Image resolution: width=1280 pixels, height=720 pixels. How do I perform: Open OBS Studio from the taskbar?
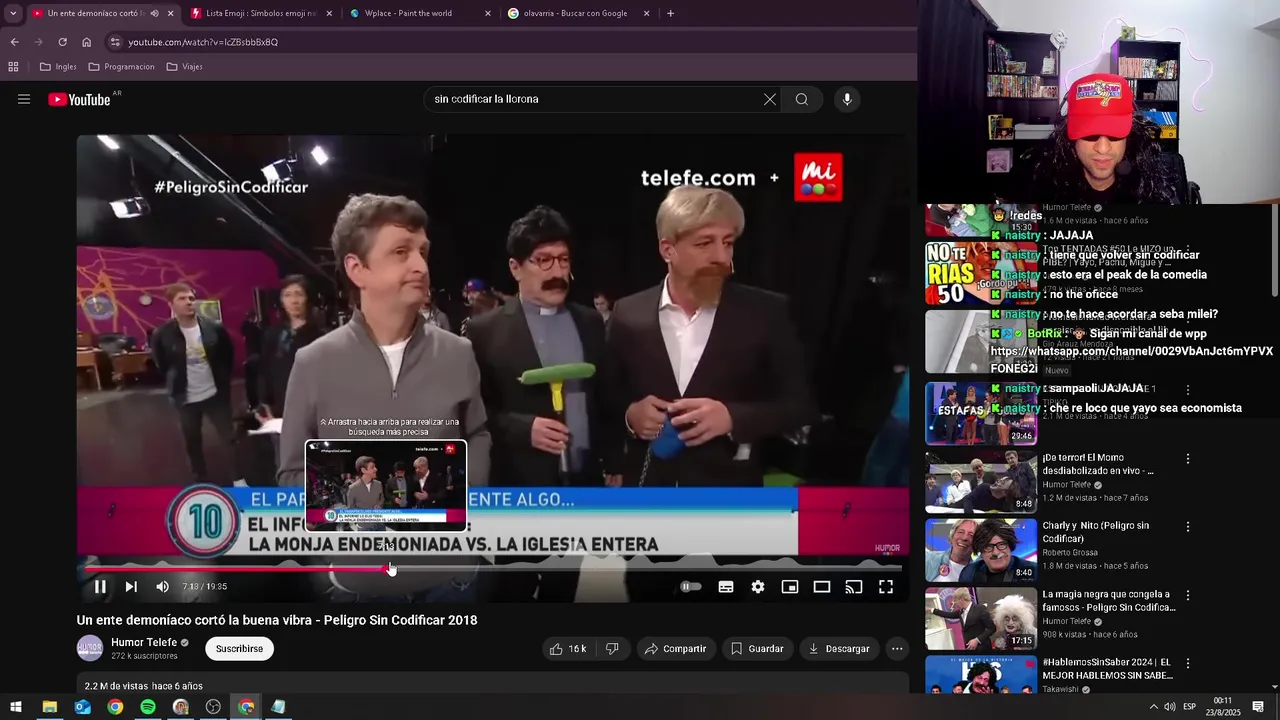tap(213, 707)
